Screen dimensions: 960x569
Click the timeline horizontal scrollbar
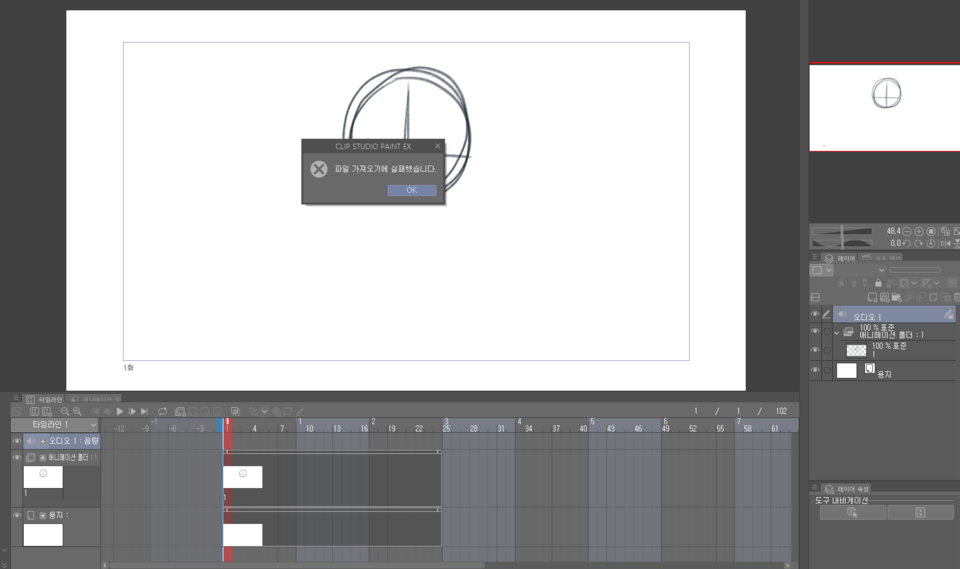pos(297,565)
